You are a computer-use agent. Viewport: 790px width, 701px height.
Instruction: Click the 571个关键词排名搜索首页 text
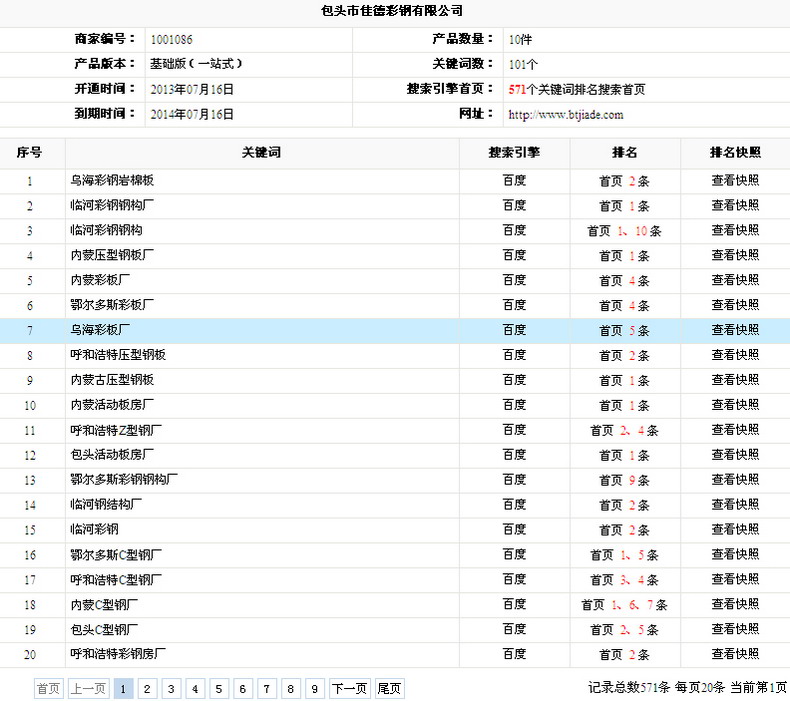tap(577, 90)
